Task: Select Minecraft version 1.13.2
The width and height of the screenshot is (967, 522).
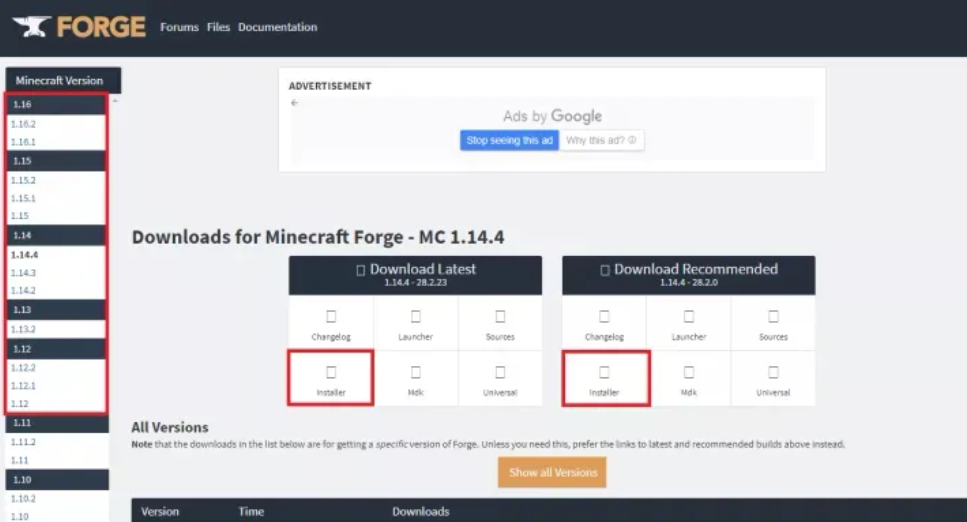Action: pos(23,329)
